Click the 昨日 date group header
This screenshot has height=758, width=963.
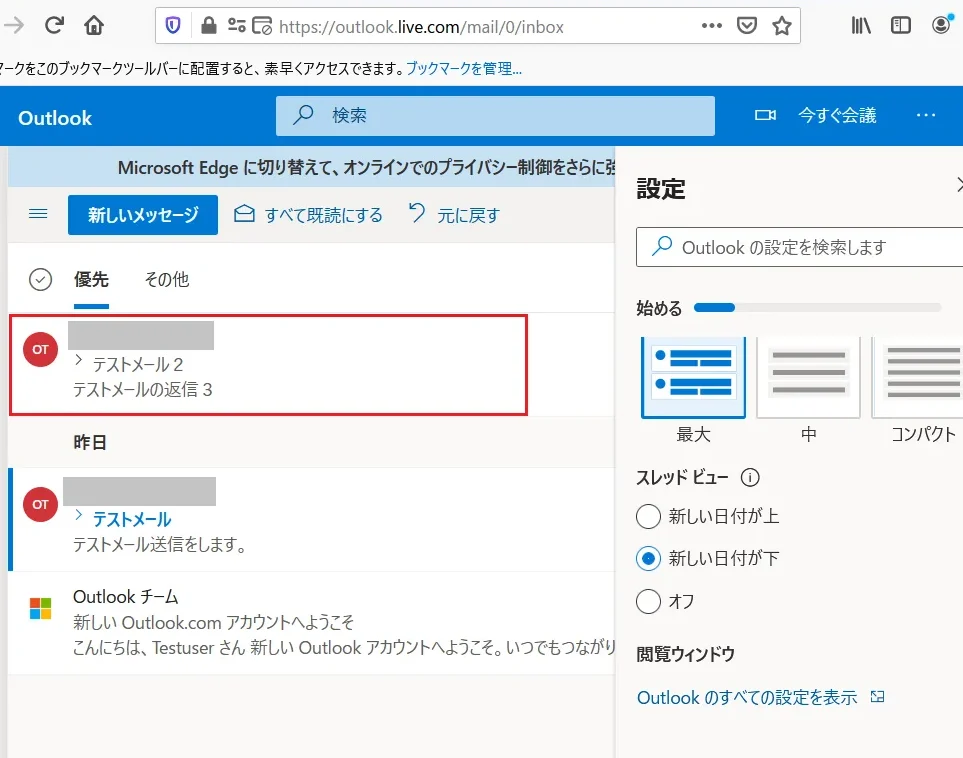coord(90,442)
